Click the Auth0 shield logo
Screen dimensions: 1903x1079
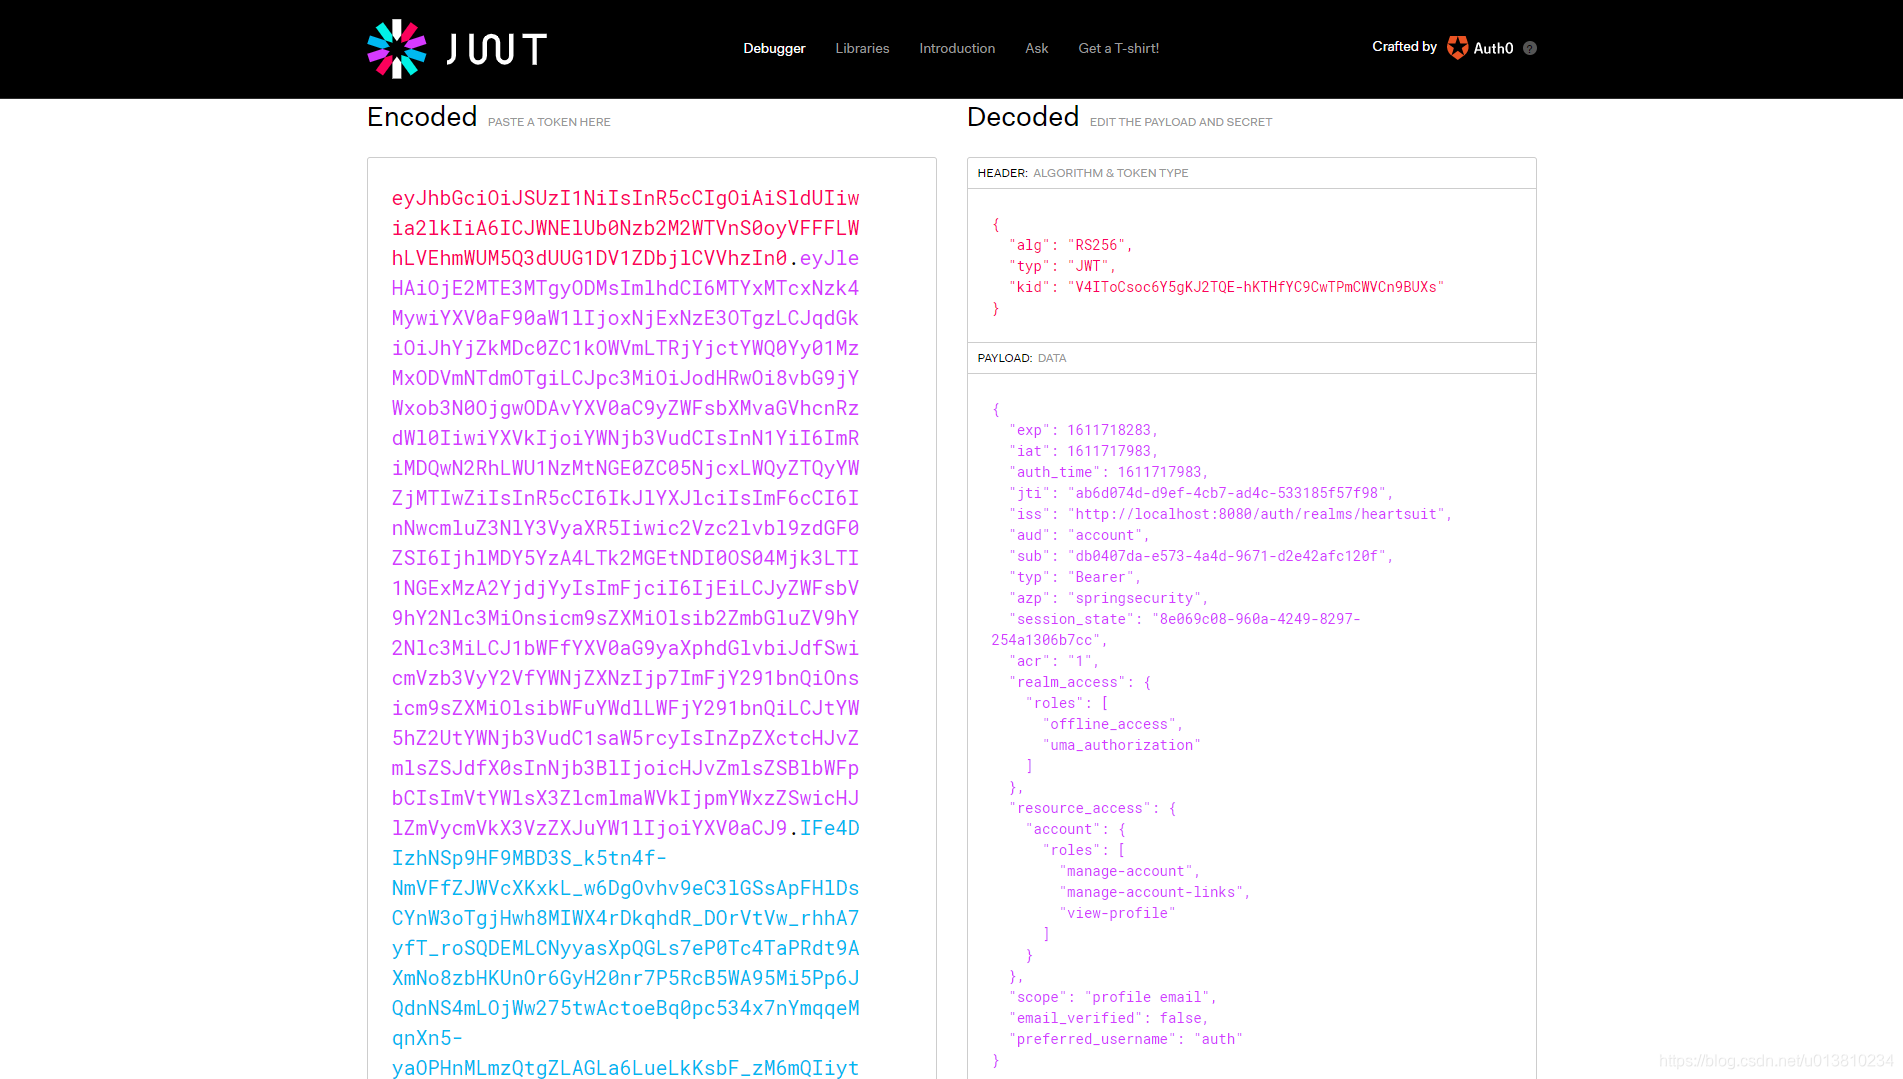click(1457, 47)
